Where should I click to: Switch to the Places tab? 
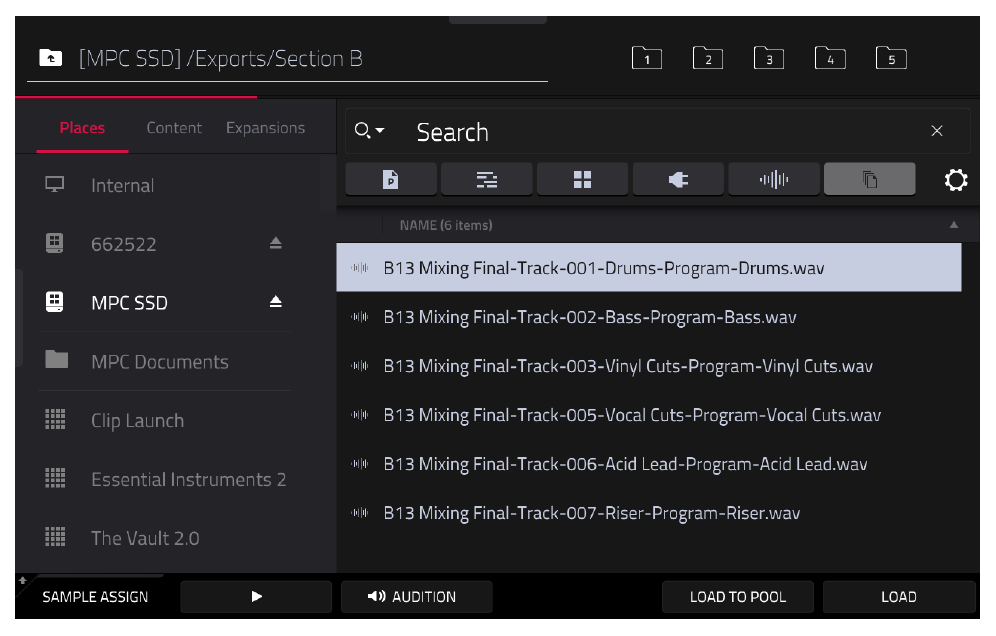[x=82, y=128]
